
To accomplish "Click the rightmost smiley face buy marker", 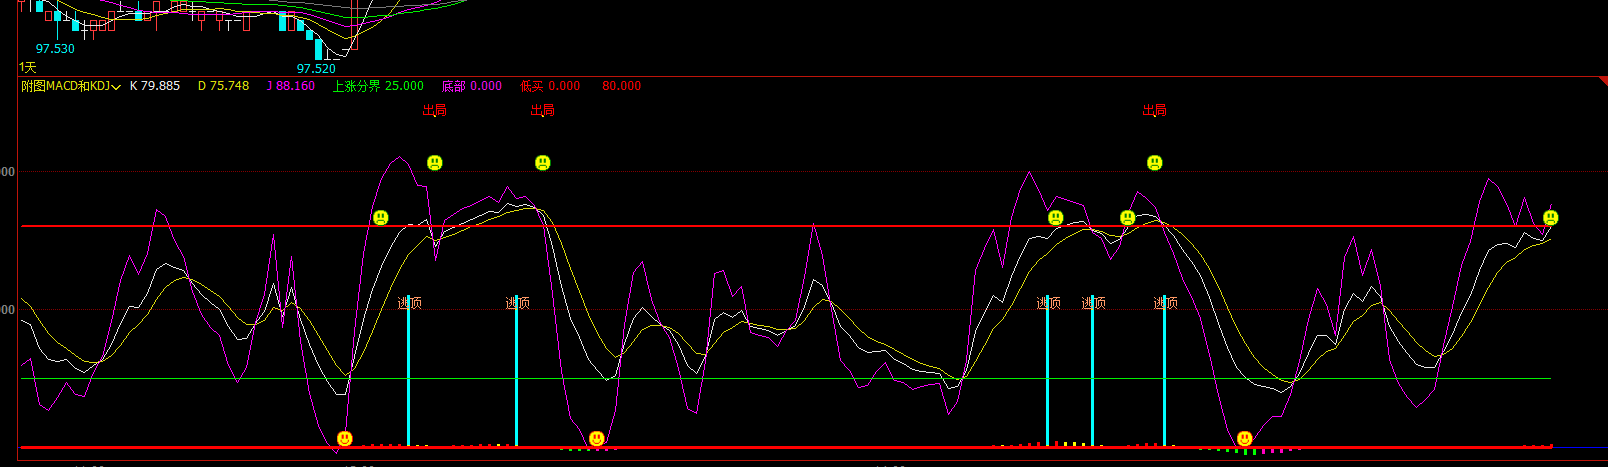I will coord(1245,439).
